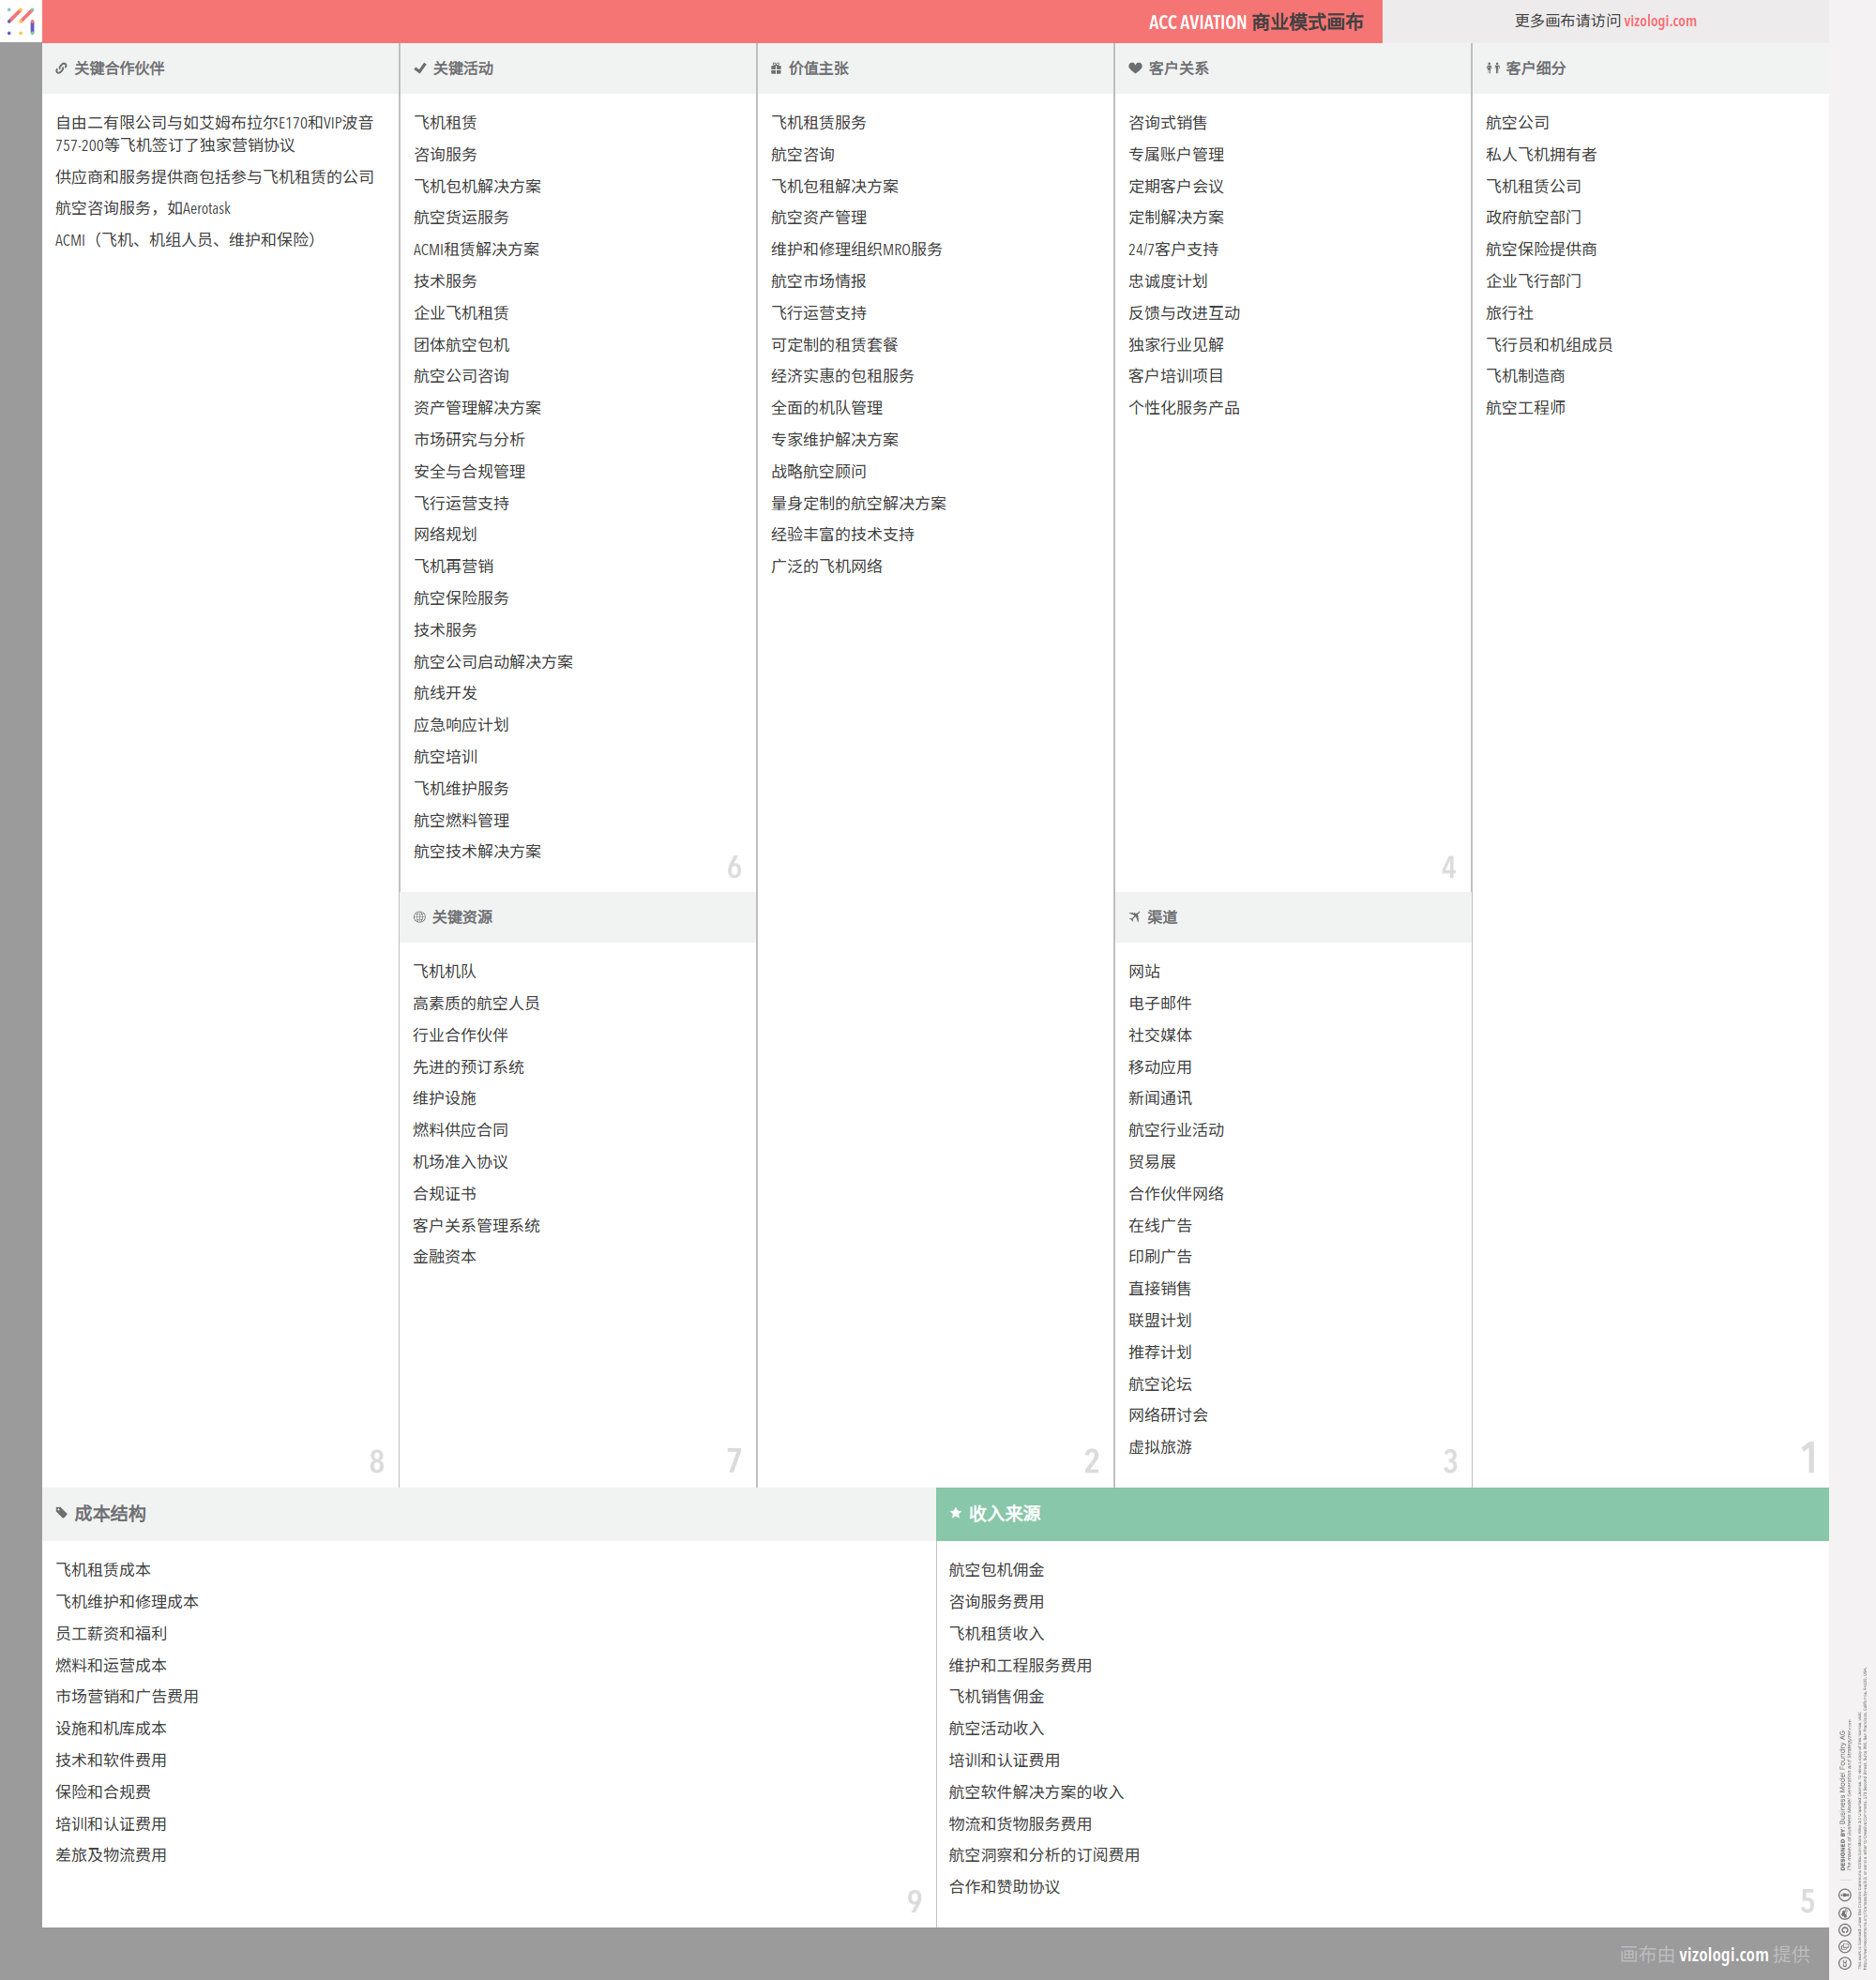Click the Creative Commons icon at bottom right

pos(1844,1963)
